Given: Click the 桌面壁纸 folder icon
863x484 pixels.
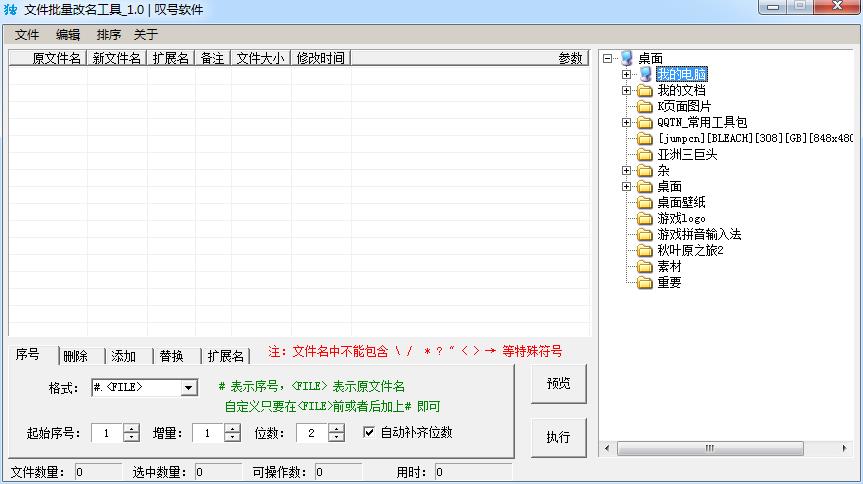Looking at the screenshot, I should (x=645, y=202).
